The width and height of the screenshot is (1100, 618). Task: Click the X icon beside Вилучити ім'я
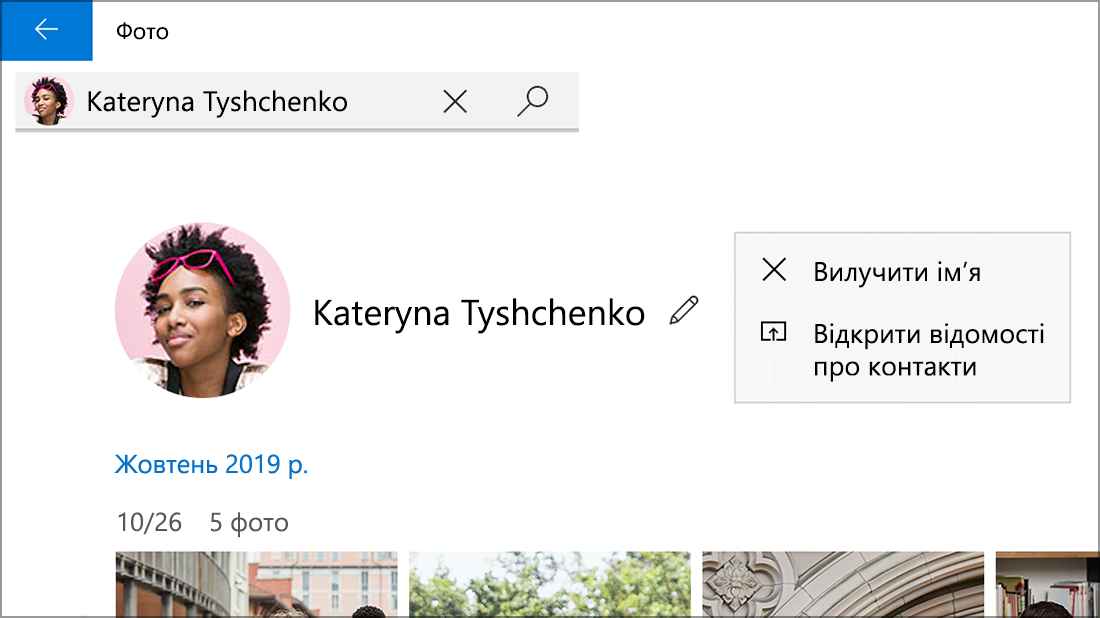[774, 269]
